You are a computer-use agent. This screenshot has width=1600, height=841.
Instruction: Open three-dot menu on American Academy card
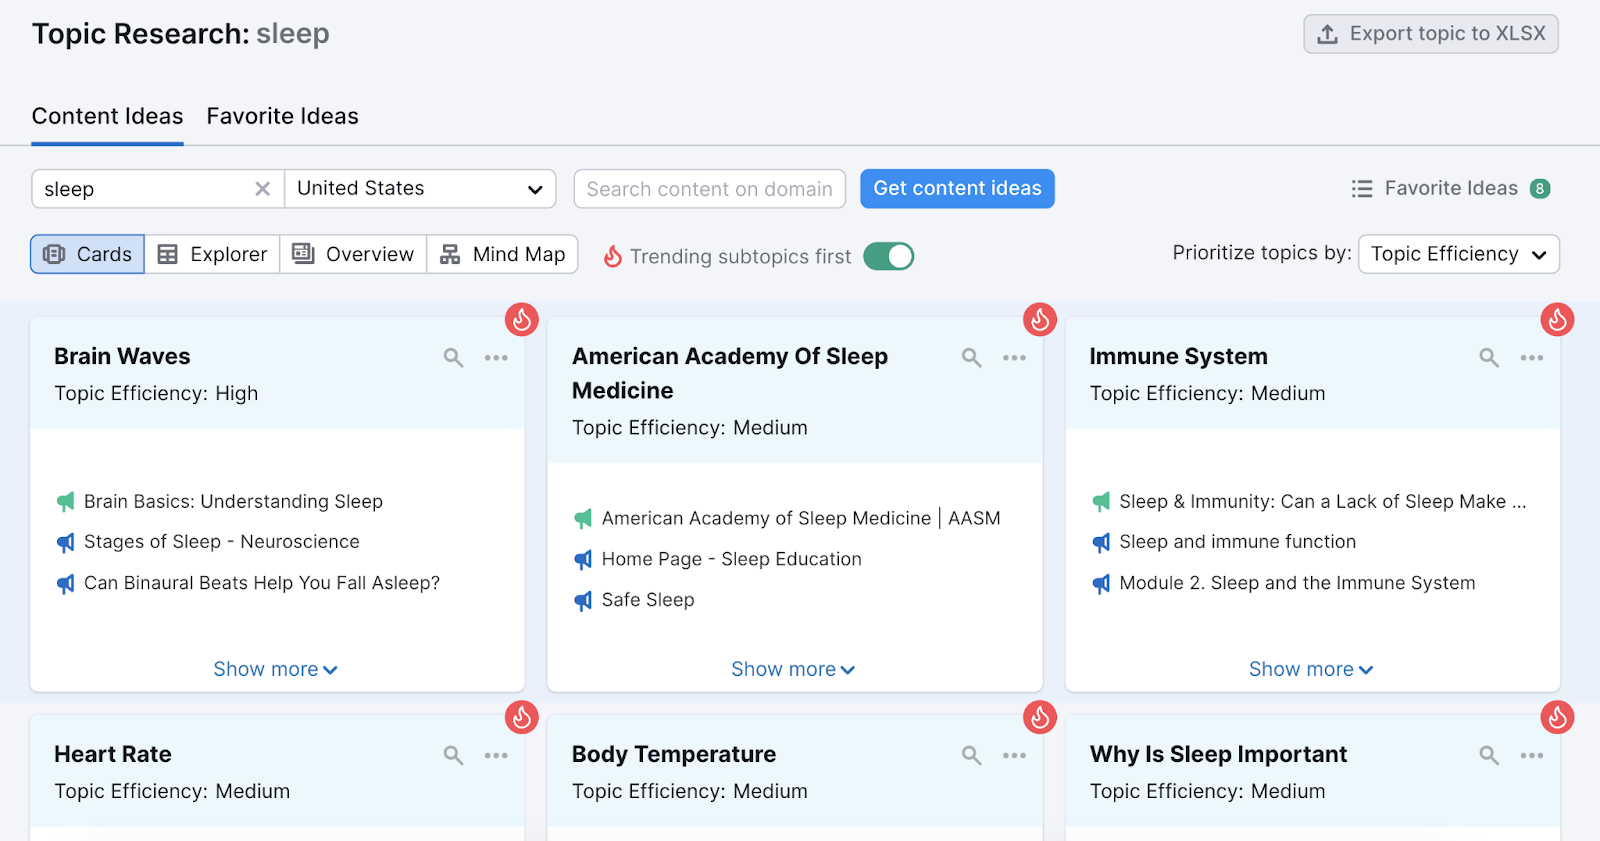point(1014,358)
